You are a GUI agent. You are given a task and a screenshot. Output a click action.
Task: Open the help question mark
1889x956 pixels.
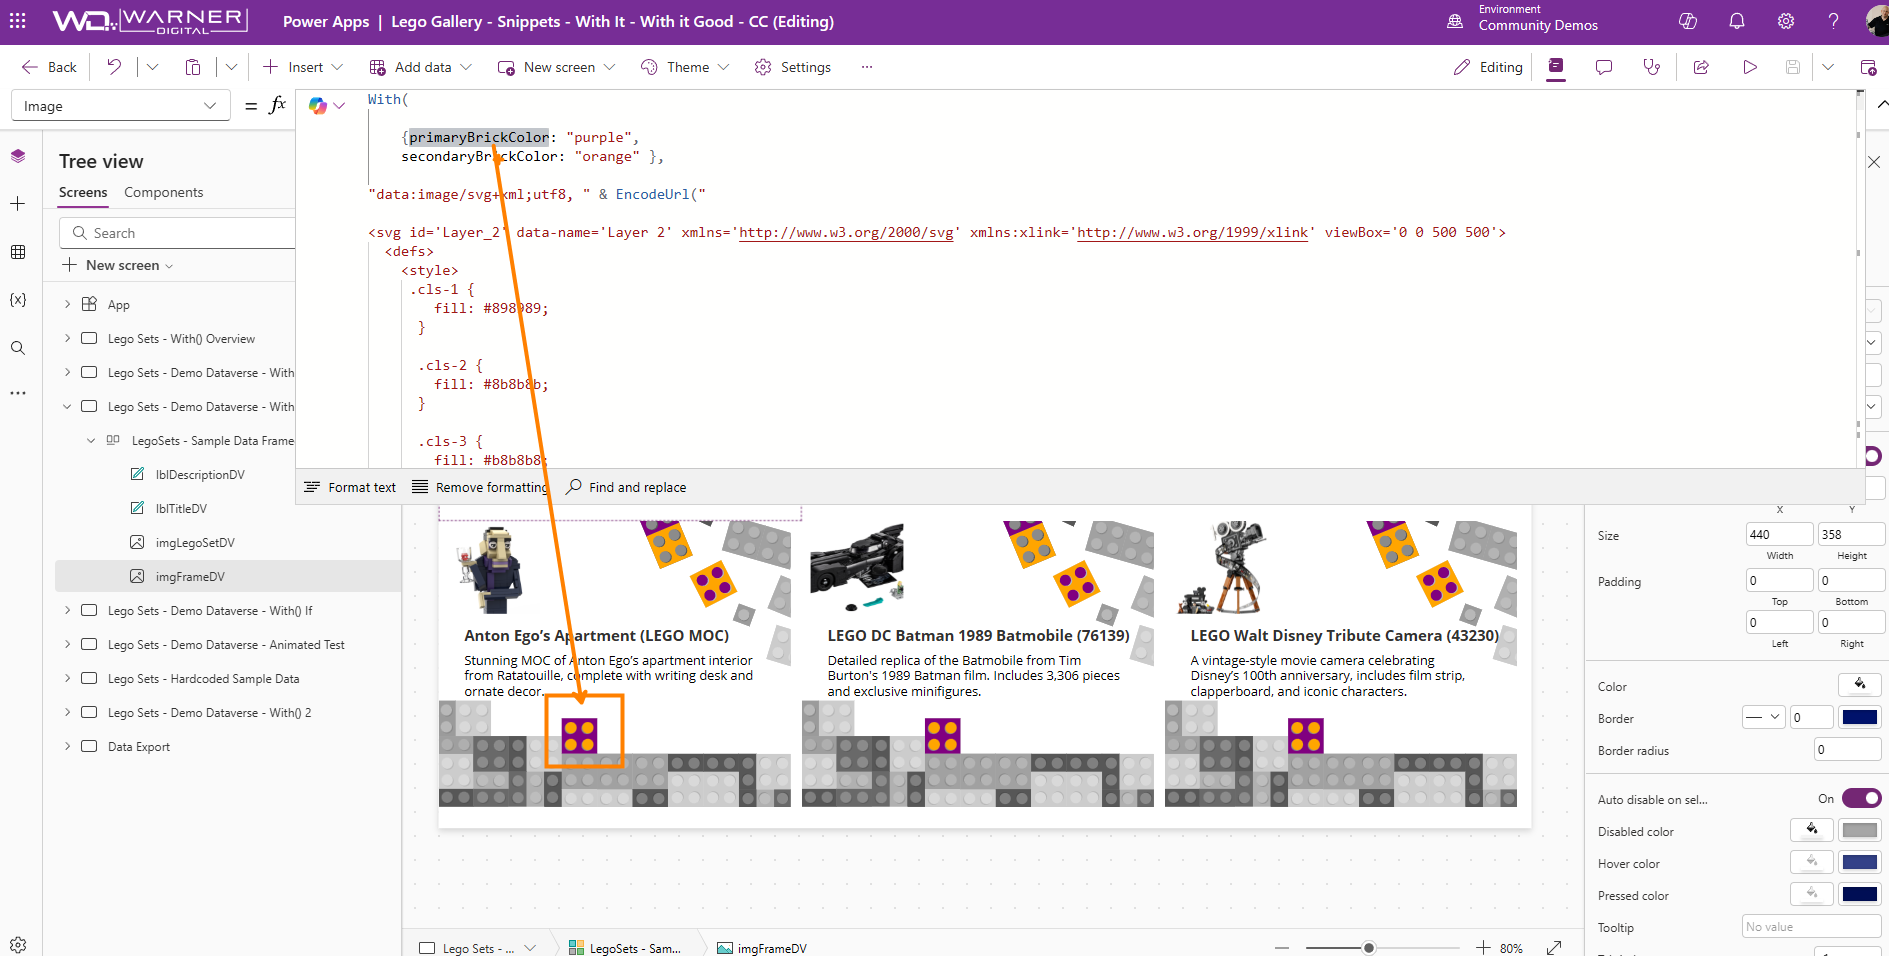1833,21
